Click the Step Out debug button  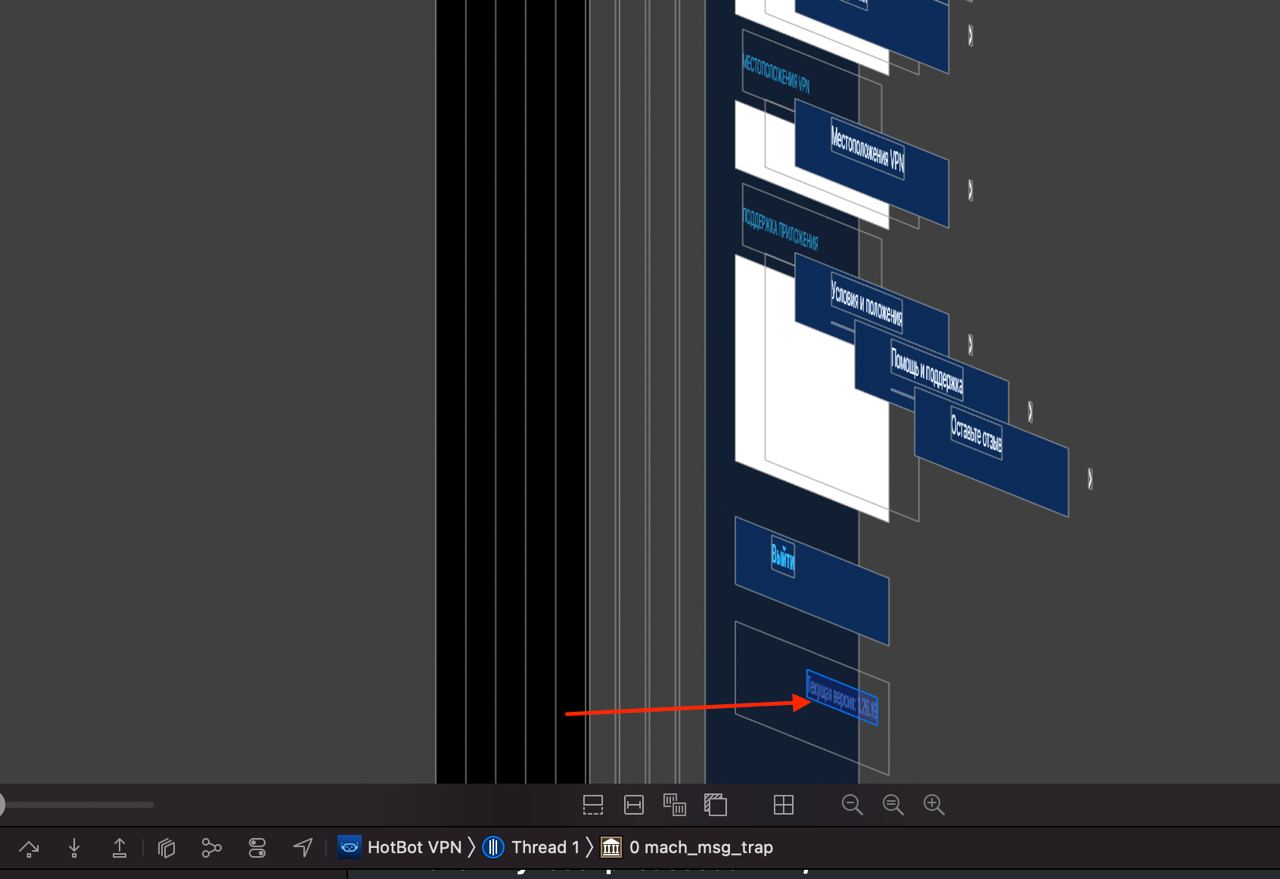pos(119,848)
